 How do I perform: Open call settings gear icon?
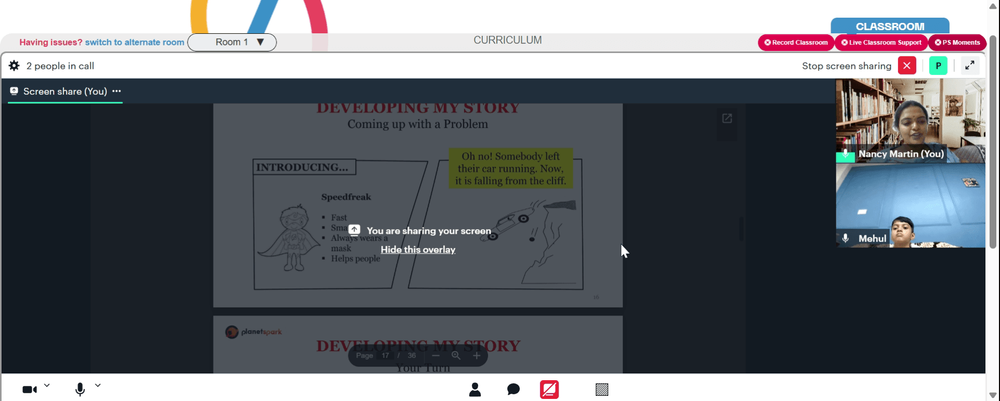coord(14,66)
